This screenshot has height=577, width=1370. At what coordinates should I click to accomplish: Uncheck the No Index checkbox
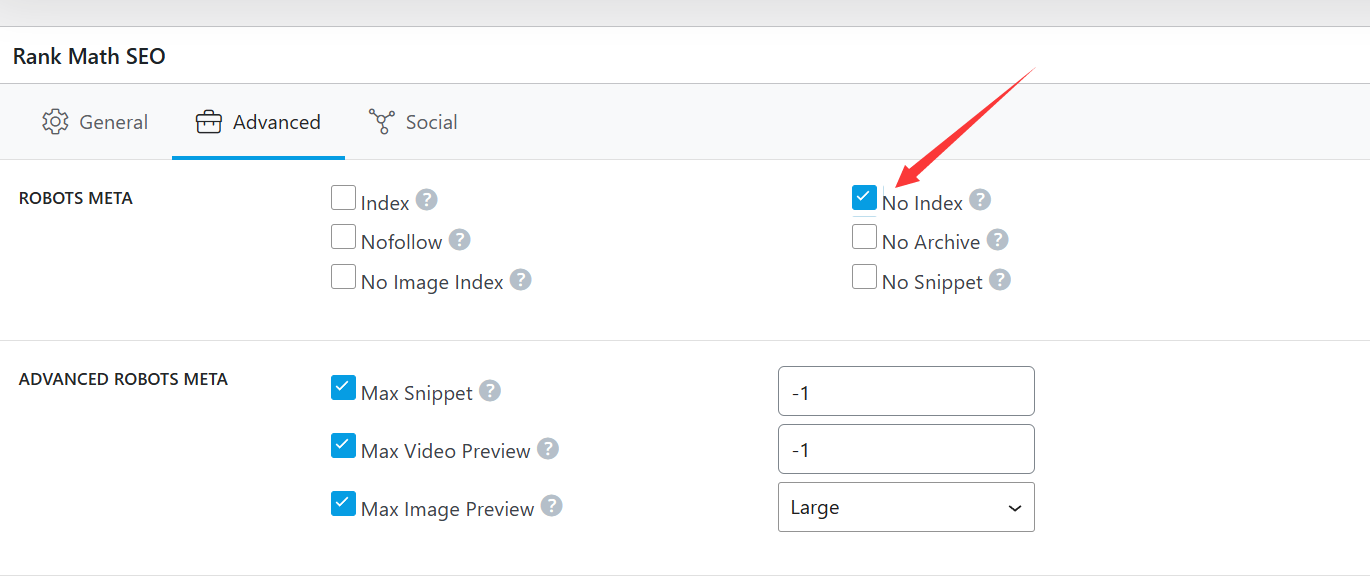coord(864,198)
